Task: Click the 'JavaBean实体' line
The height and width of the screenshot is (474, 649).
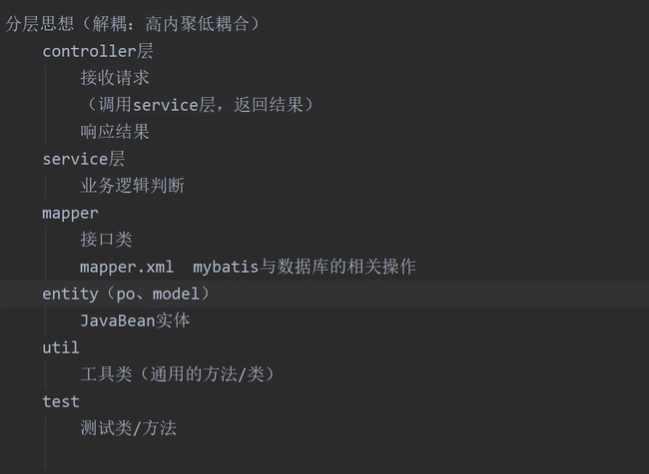Action: pos(135,321)
